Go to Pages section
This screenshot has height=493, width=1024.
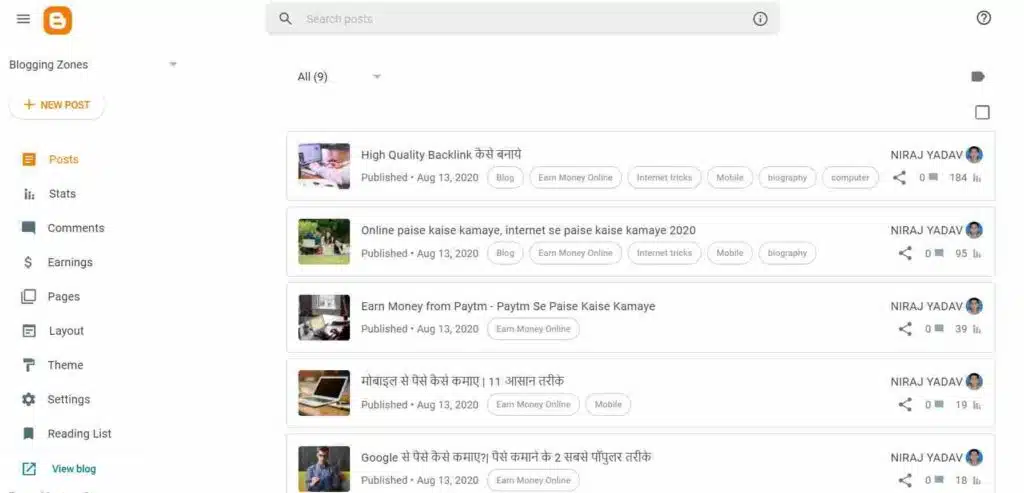63,296
